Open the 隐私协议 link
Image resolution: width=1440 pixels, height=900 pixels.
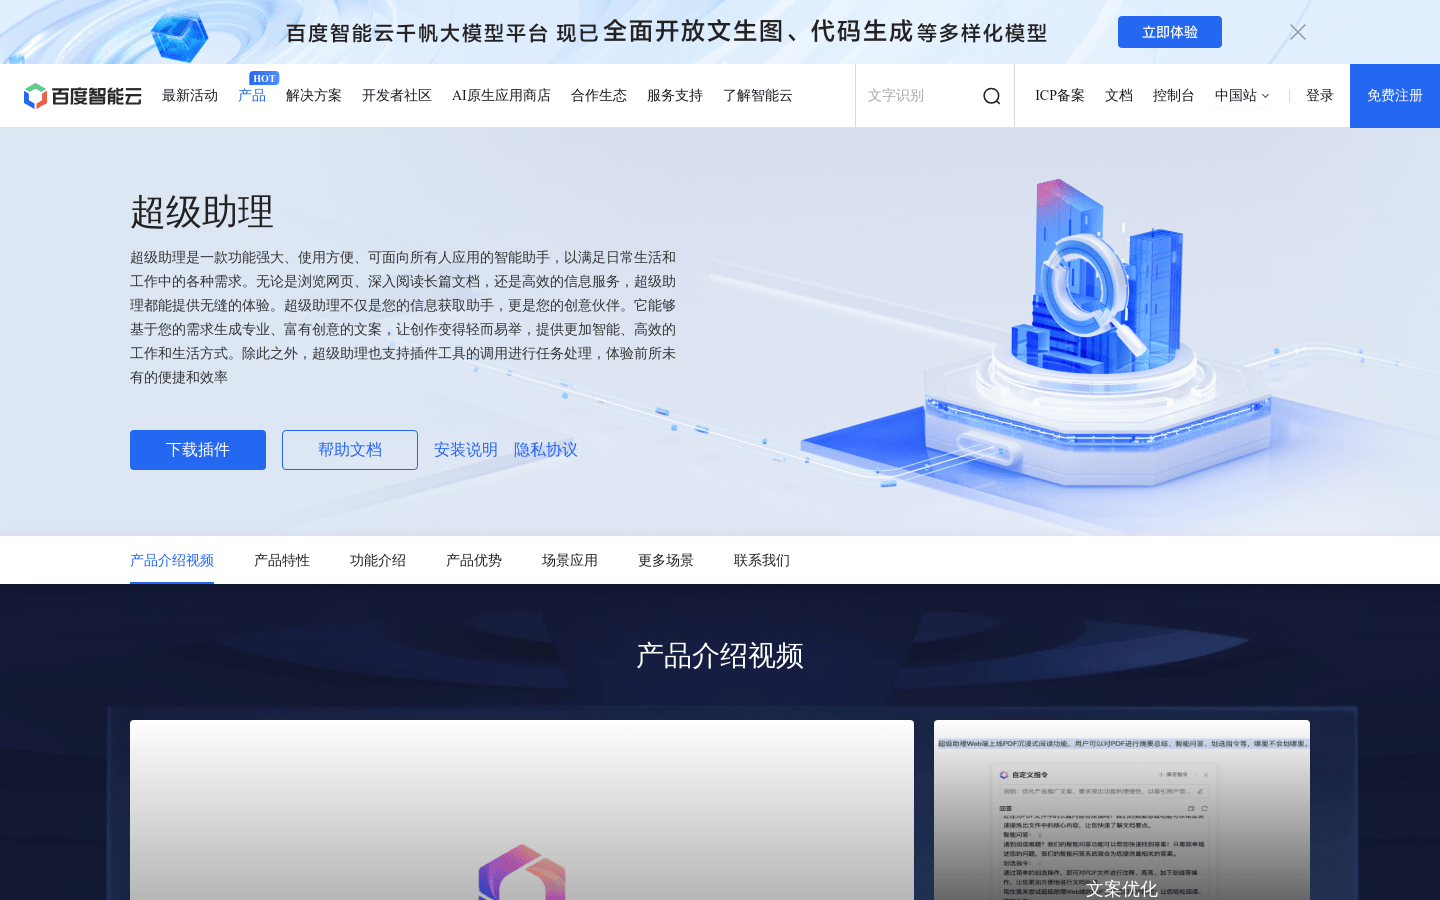click(x=546, y=450)
